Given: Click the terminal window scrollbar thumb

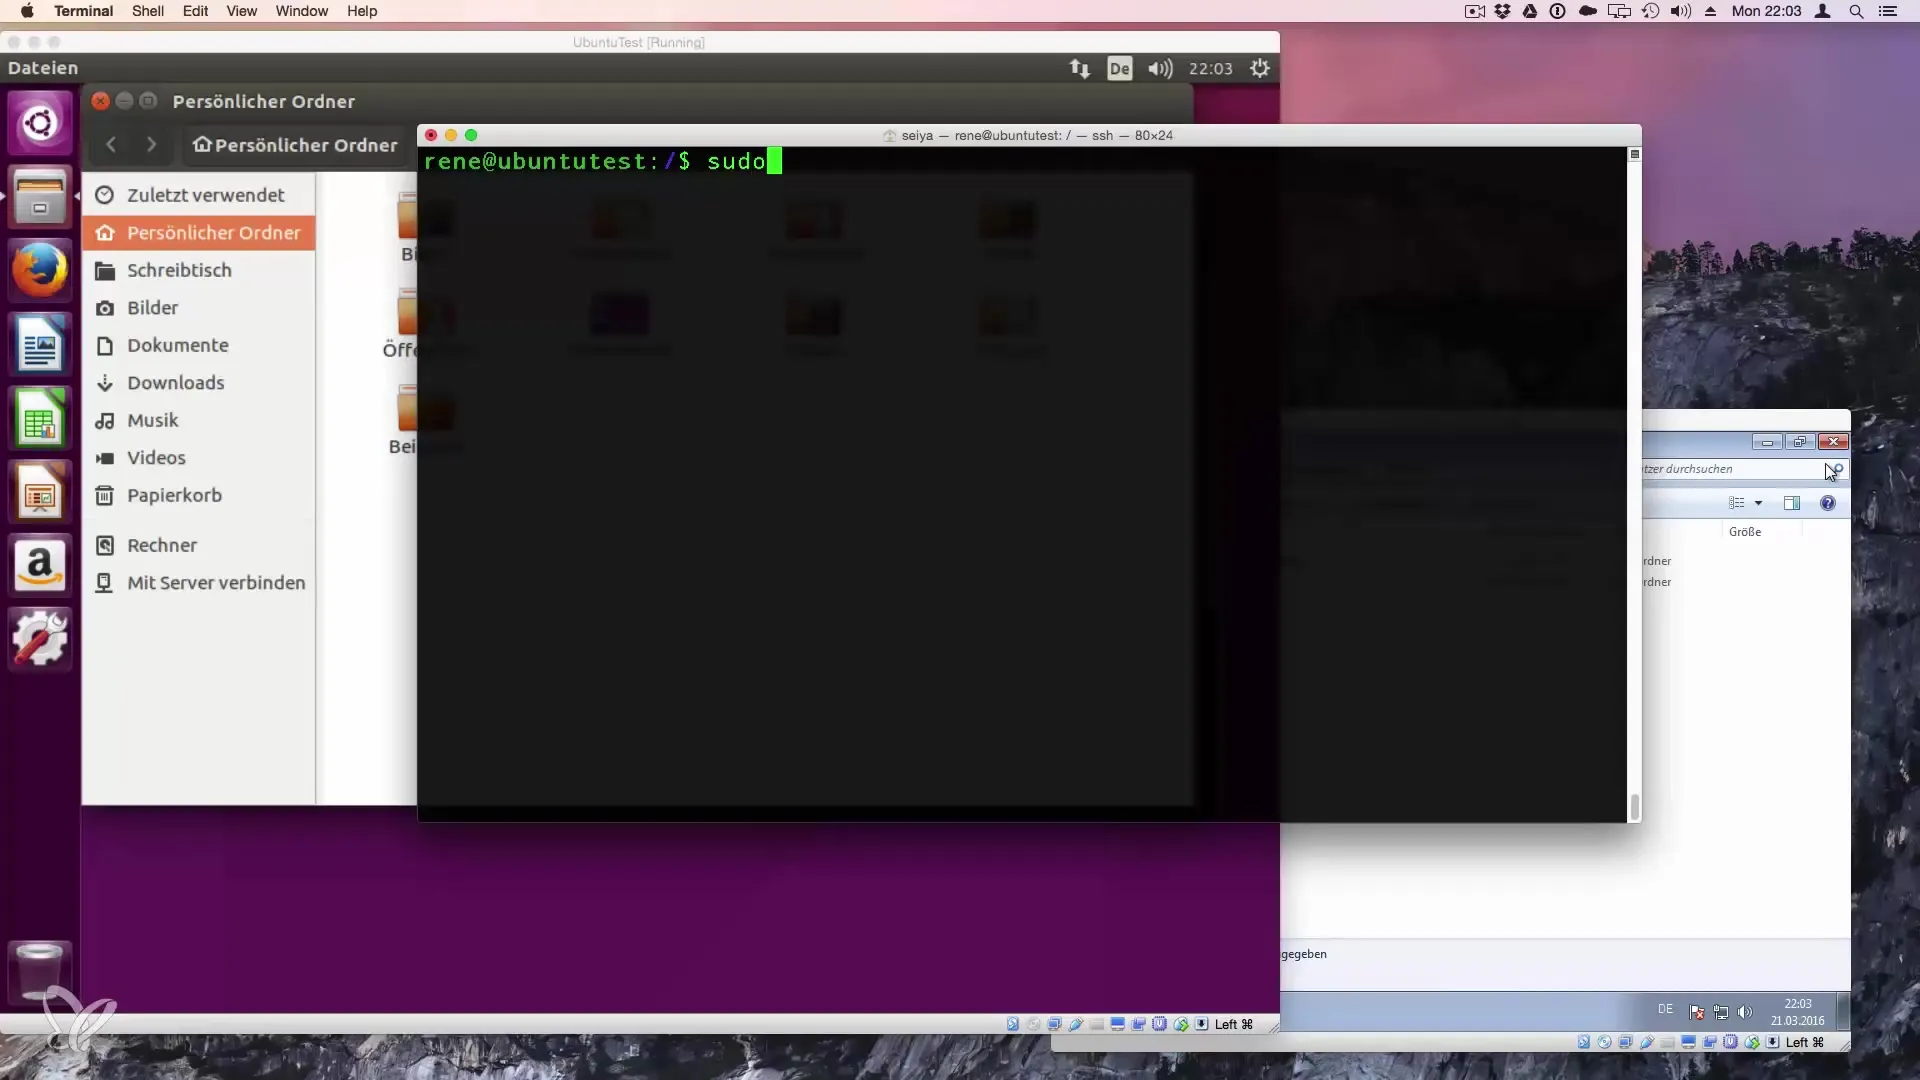Looking at the screenshot, I should pos(1635,806).
